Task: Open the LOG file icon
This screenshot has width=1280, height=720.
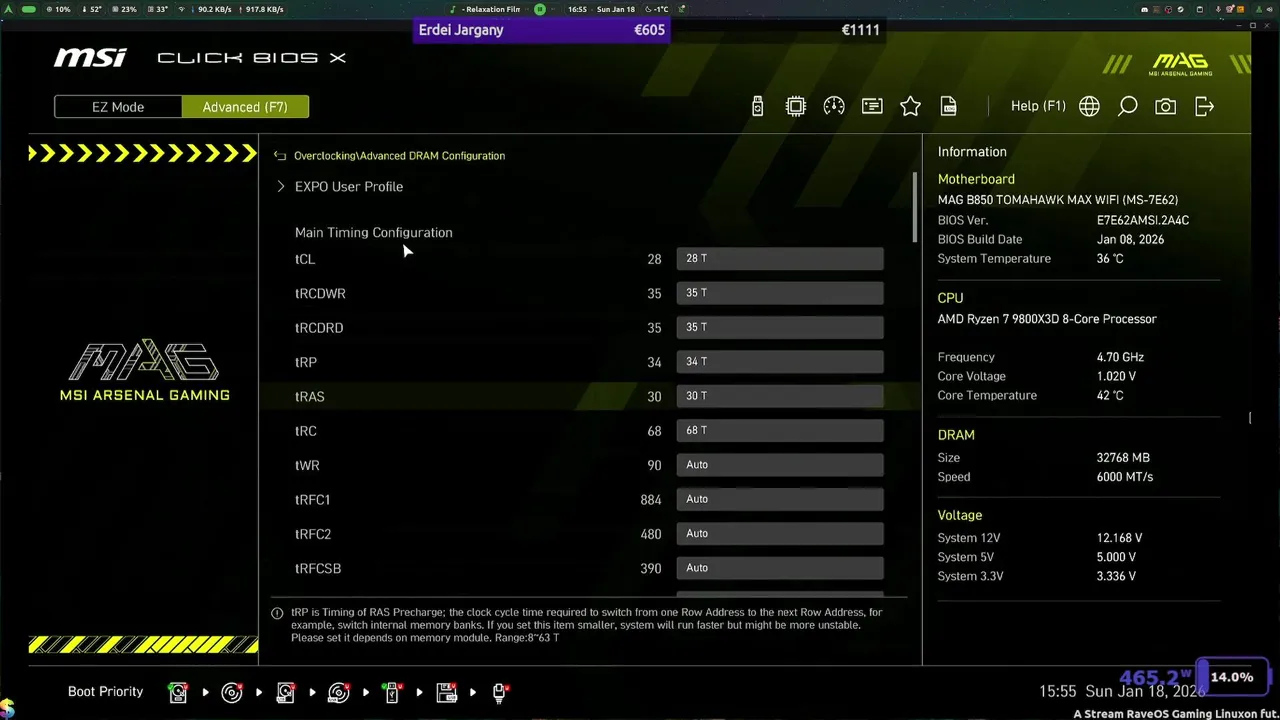Action: coord(948,106)
